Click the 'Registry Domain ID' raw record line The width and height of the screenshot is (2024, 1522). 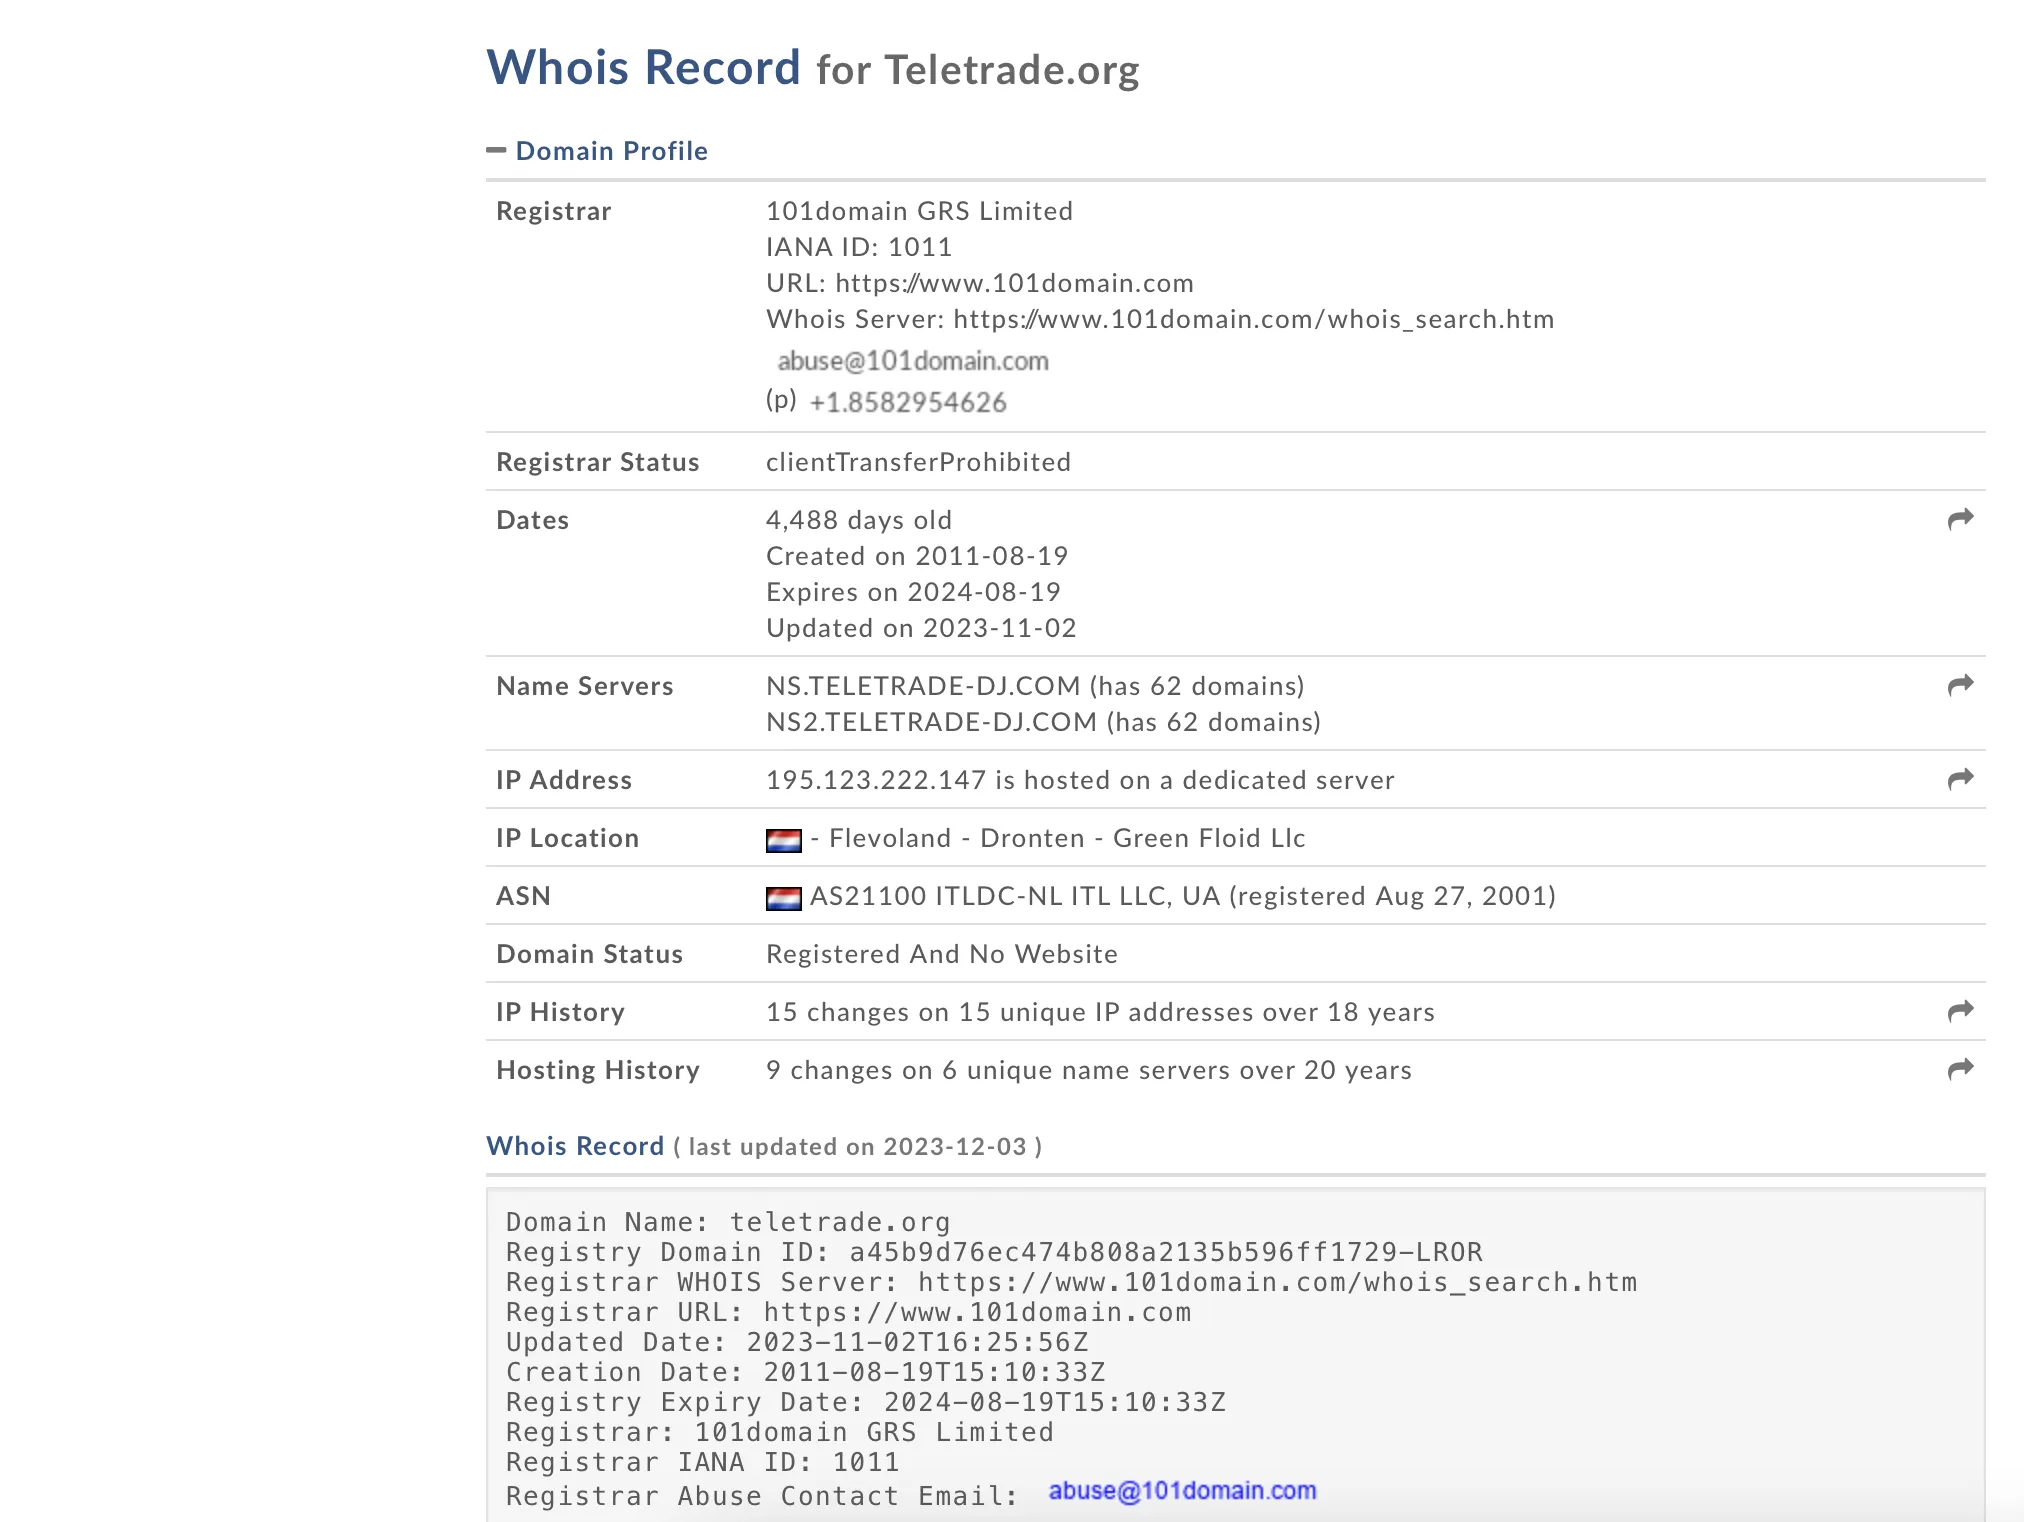pos(994,1252)
